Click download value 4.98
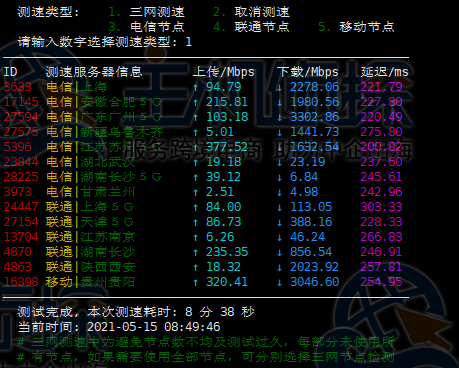Image resolution: width=459 pixels, height=368 pixels. pos(304,192)
